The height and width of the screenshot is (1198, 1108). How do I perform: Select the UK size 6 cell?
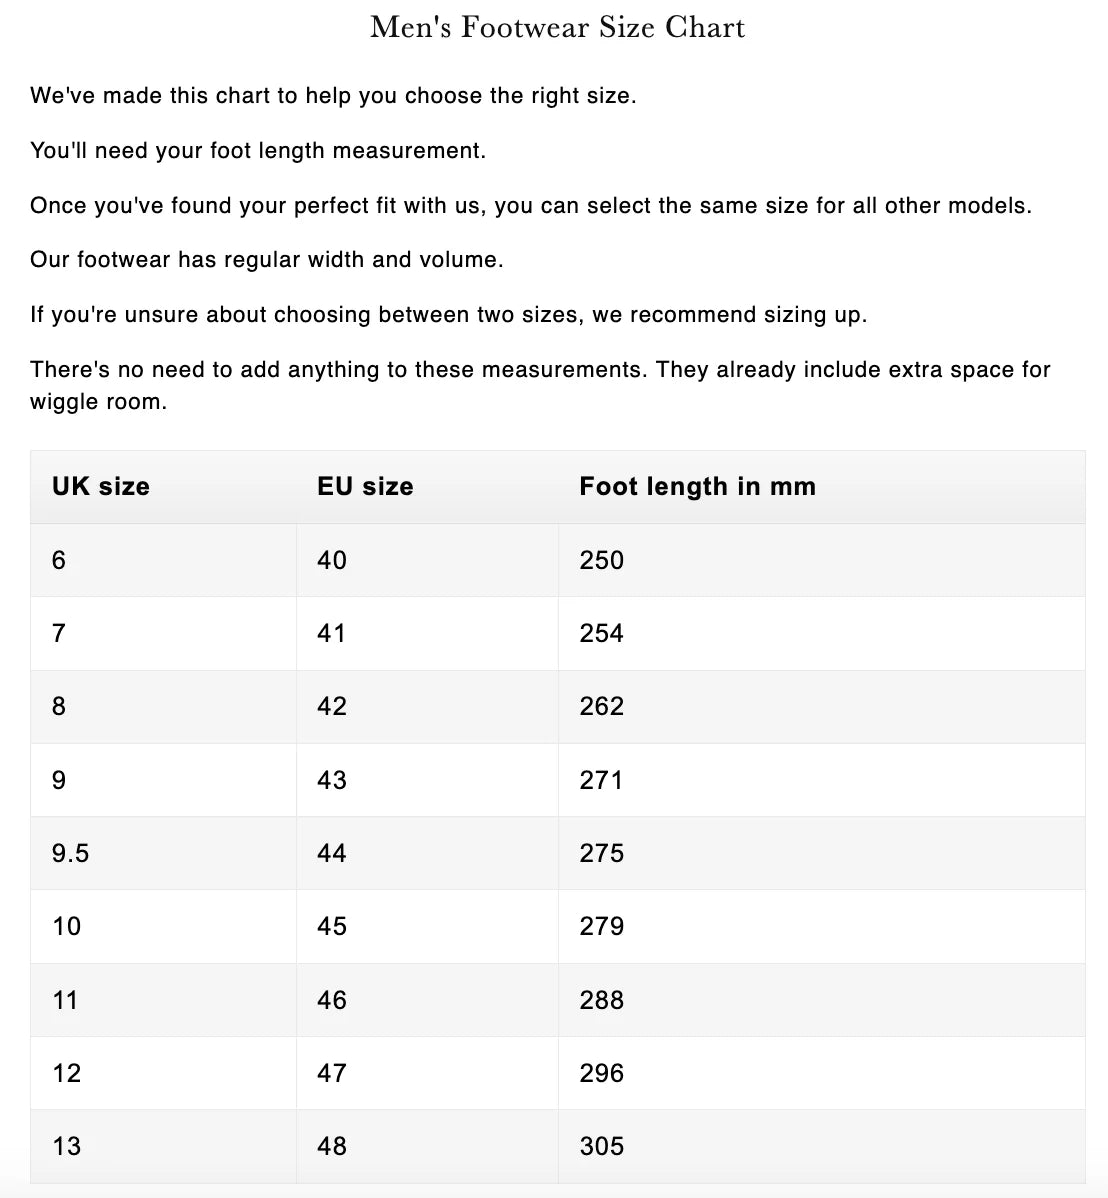(x=59, y=560)
